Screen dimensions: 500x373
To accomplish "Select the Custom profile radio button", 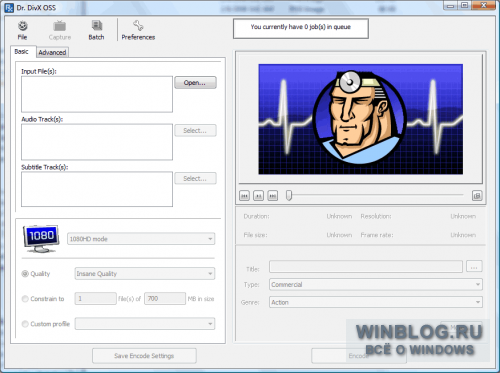I will (x=25, y=324).
